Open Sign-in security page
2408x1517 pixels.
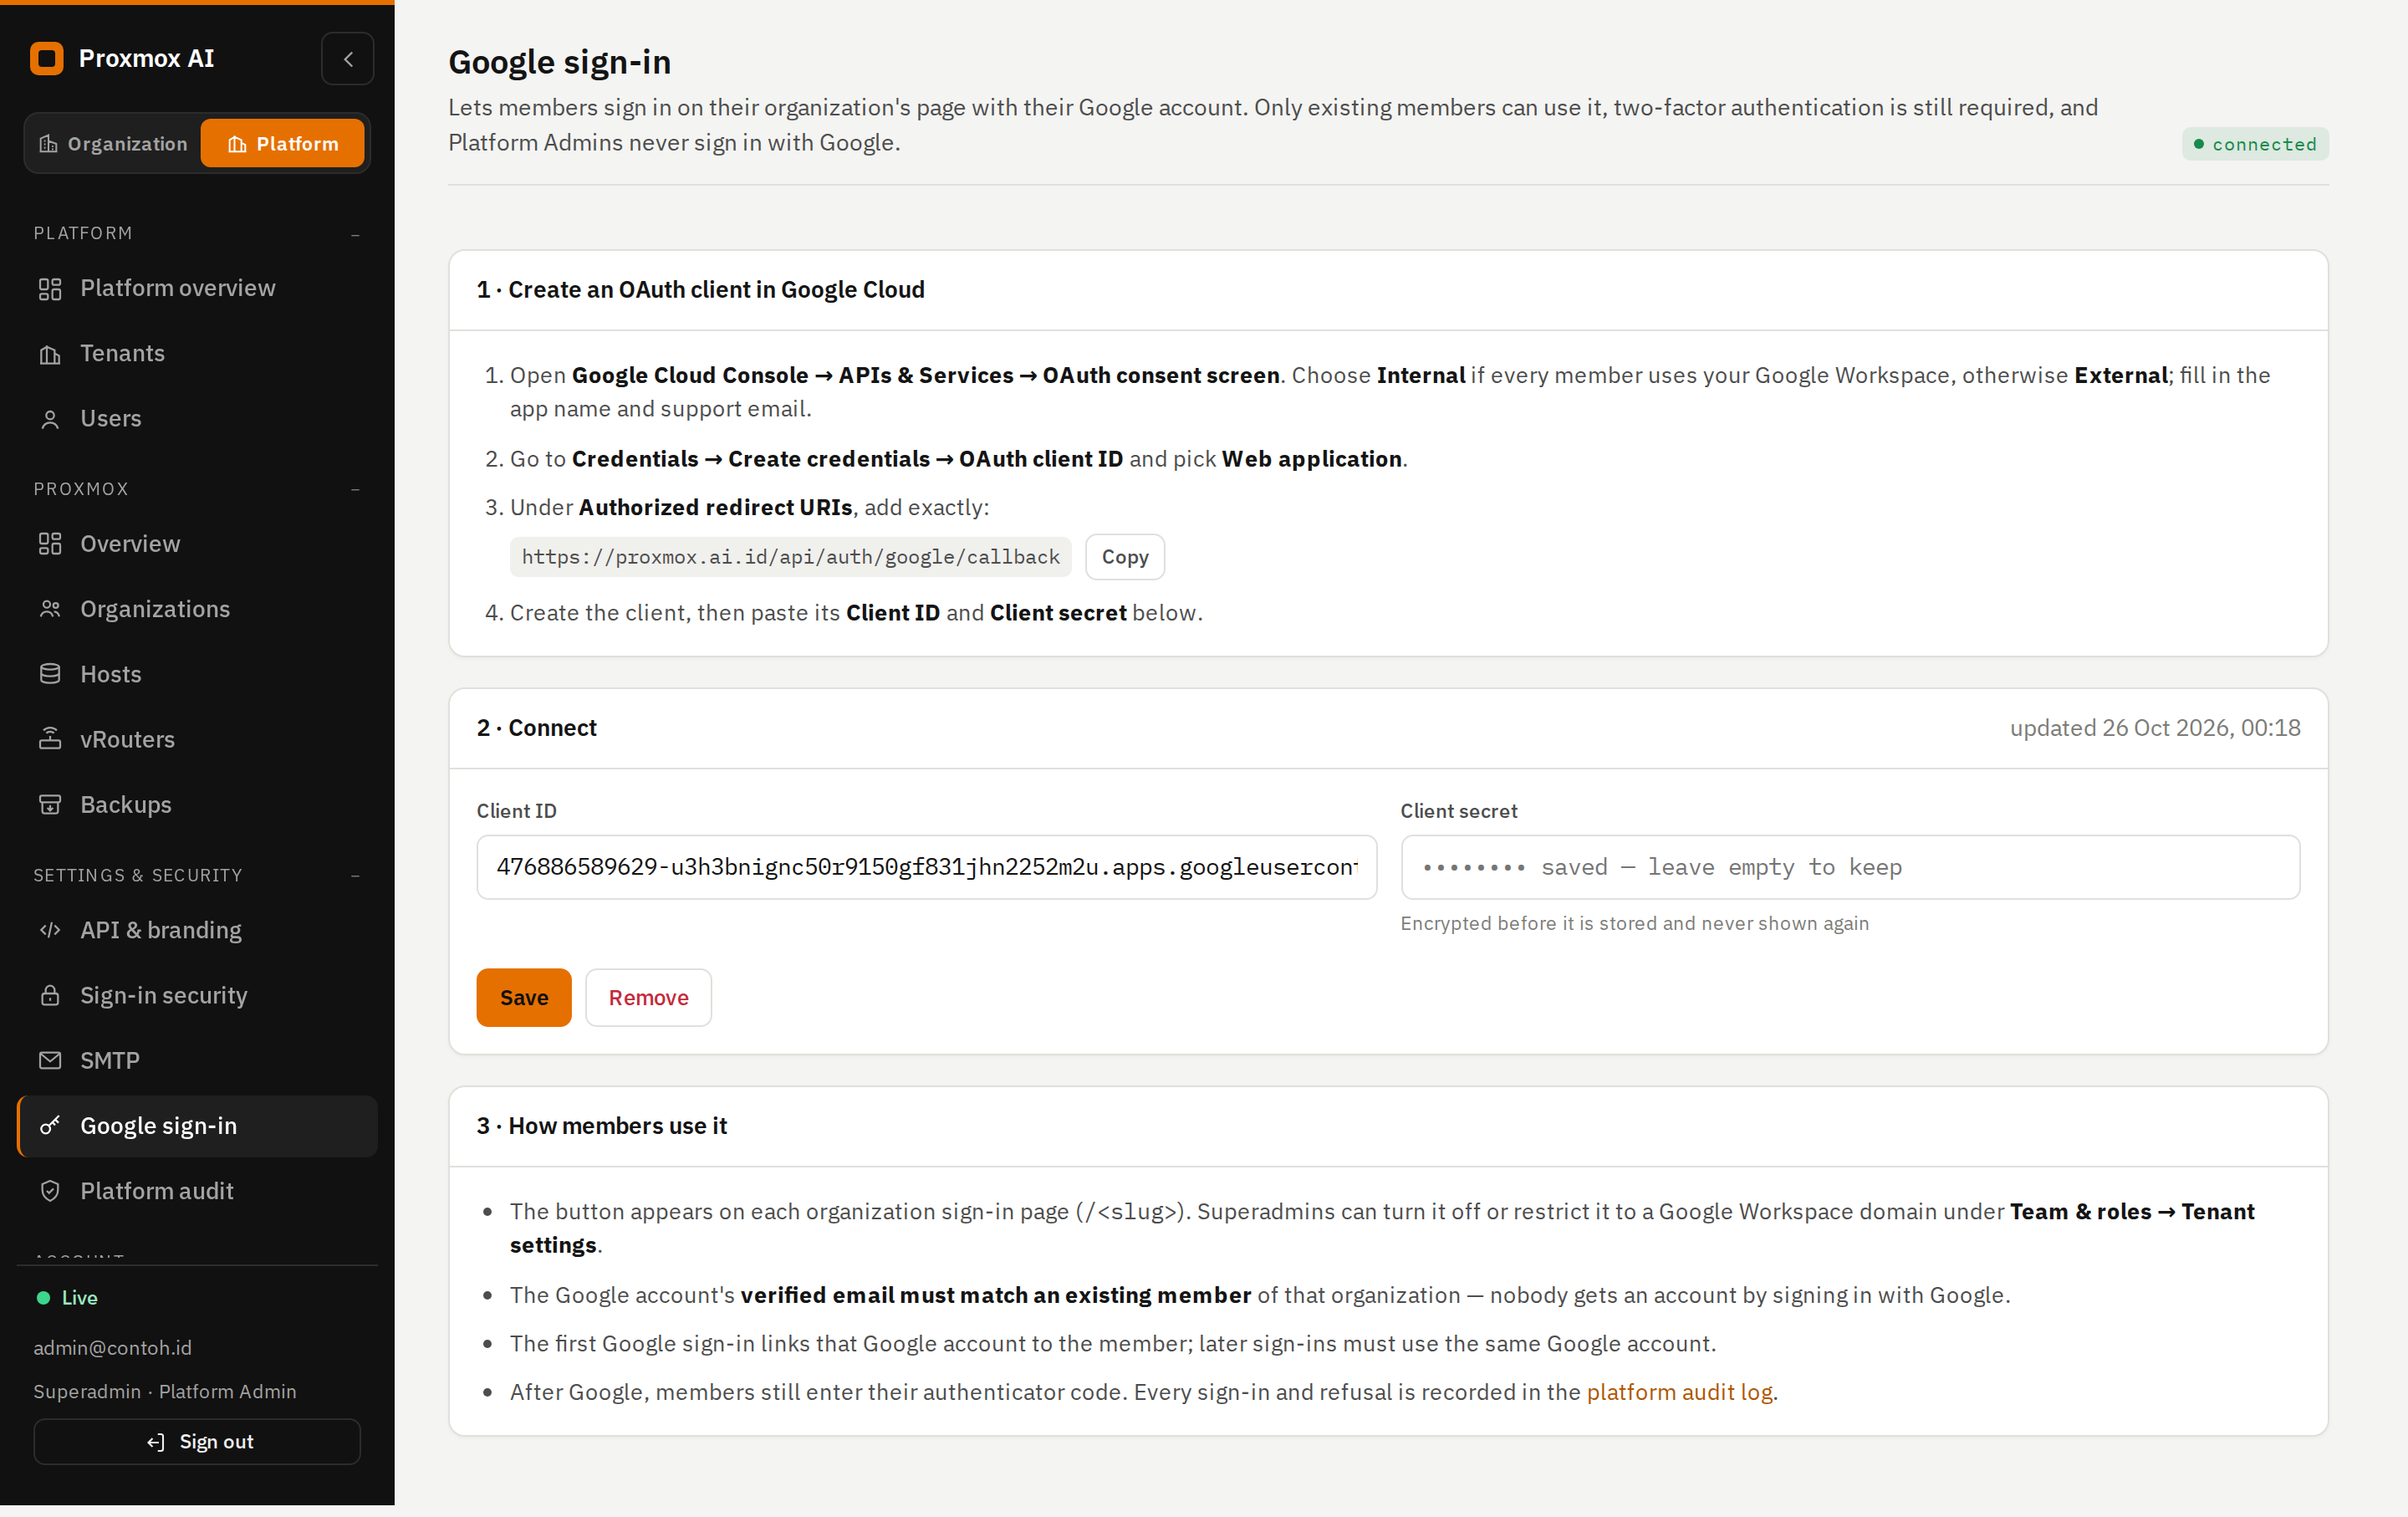coord(197,996)
